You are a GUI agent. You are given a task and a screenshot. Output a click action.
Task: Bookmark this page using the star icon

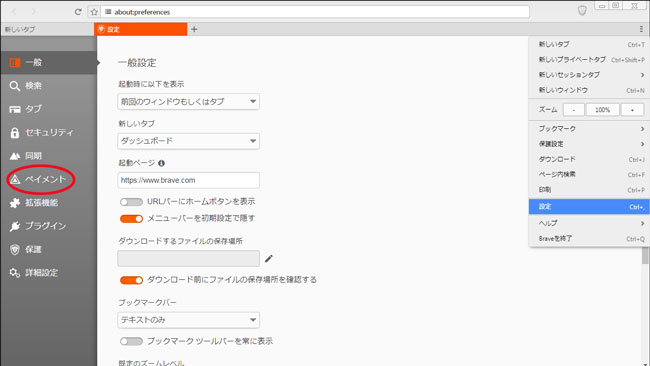(95, 12)
